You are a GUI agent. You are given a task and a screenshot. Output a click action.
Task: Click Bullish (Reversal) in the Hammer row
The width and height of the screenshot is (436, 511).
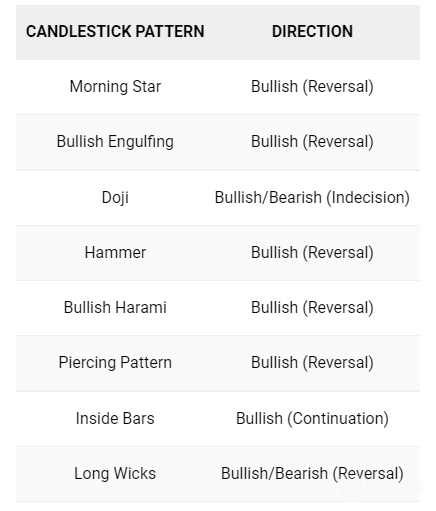312,252
